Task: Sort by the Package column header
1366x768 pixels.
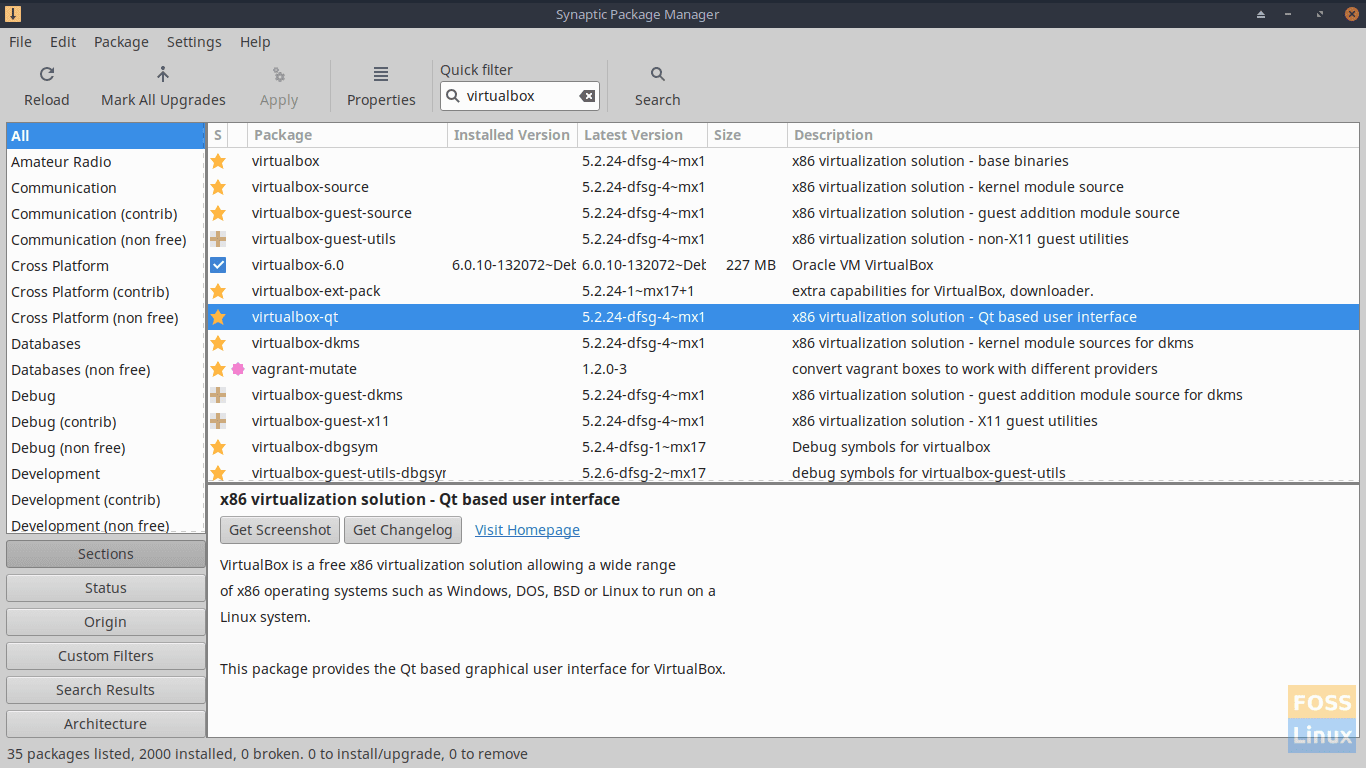Action: point(348,135)
